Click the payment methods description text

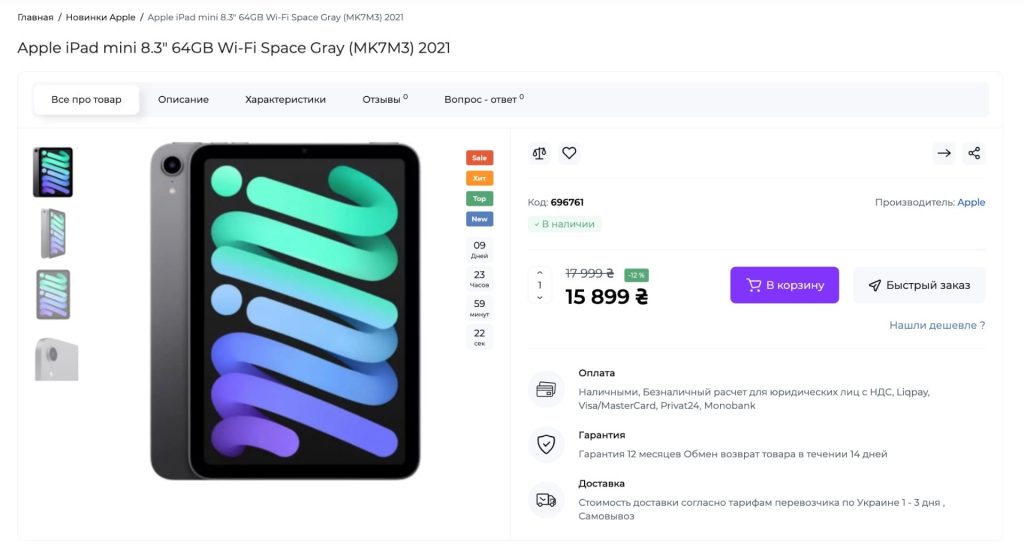(x=754, y=399)
